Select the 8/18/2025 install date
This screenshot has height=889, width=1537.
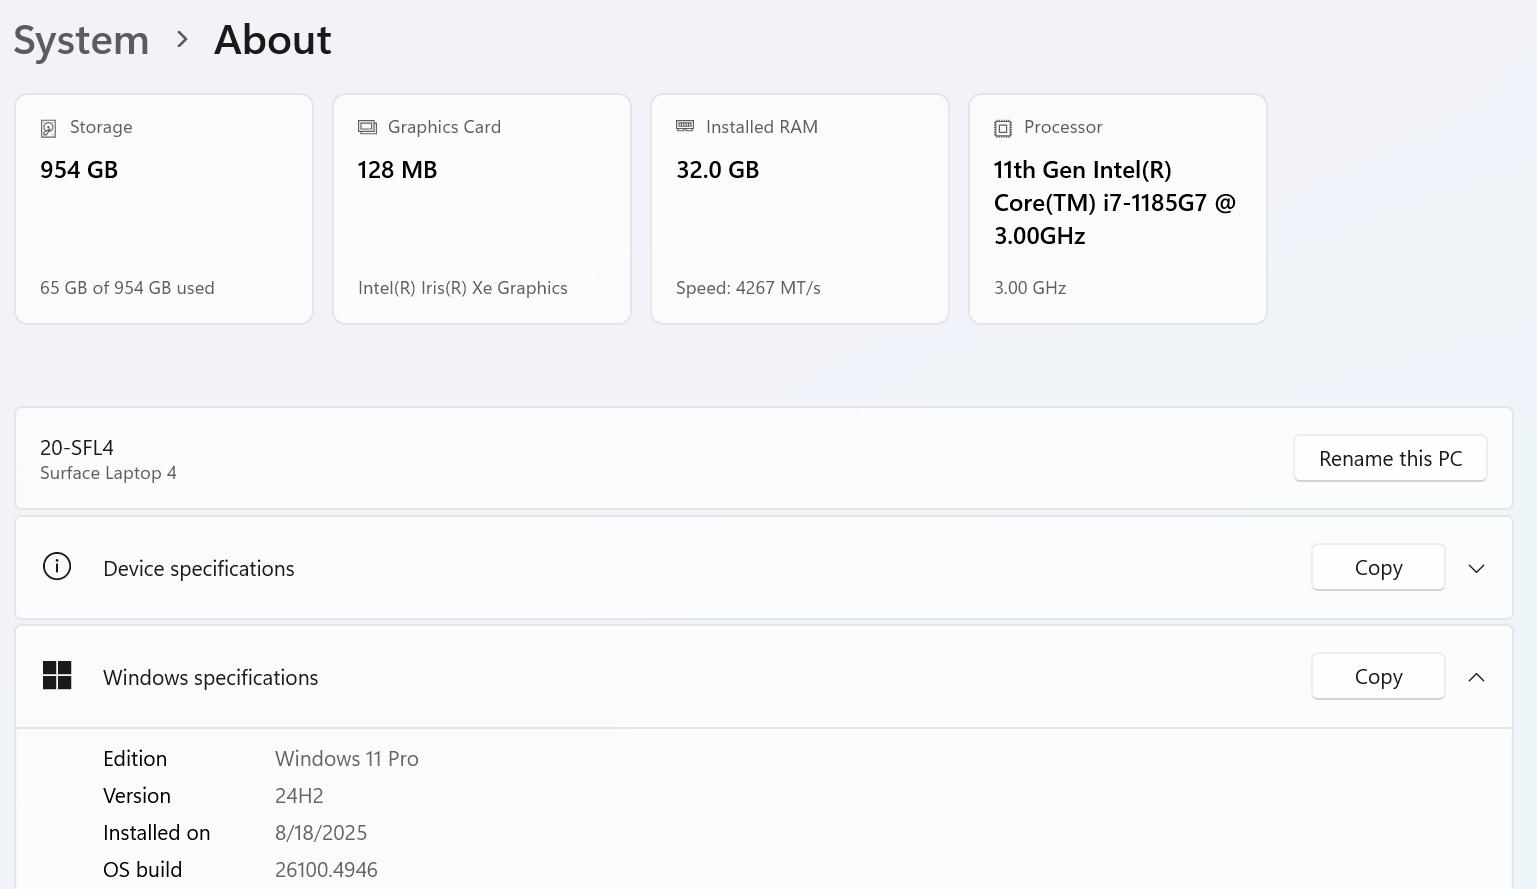tap(321, 833)
